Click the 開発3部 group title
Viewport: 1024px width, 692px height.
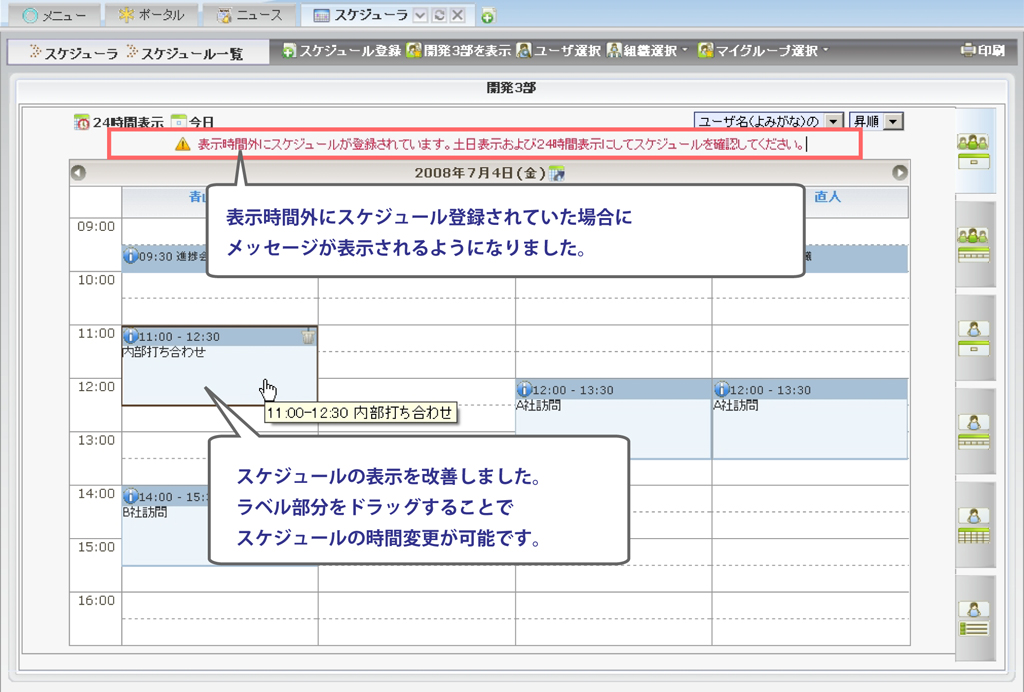pyautogui.click(x=511, y=87)
